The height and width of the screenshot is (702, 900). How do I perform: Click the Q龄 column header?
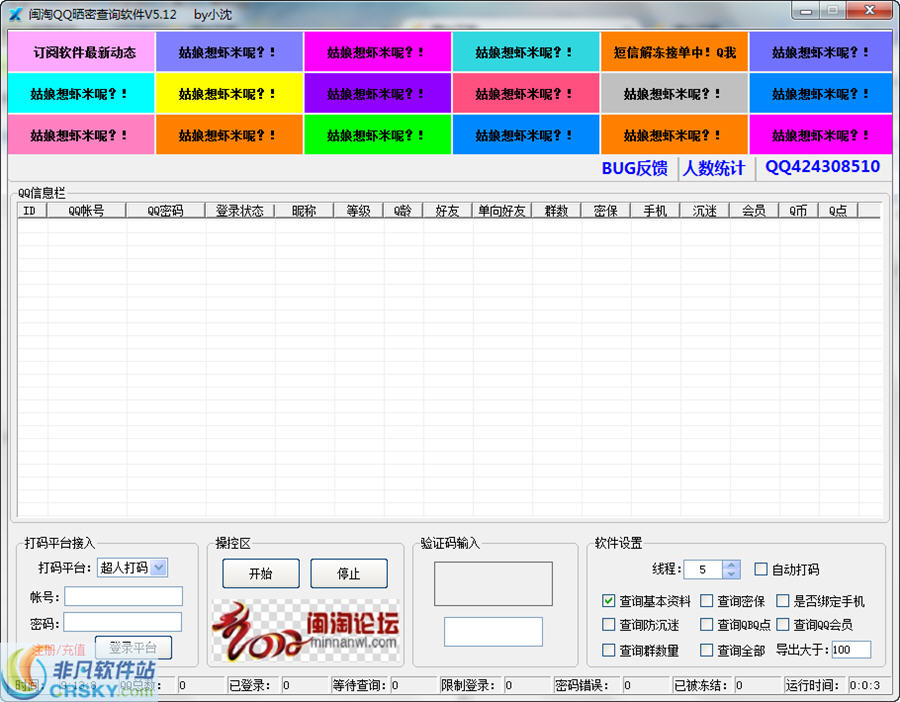pos(403,211)
